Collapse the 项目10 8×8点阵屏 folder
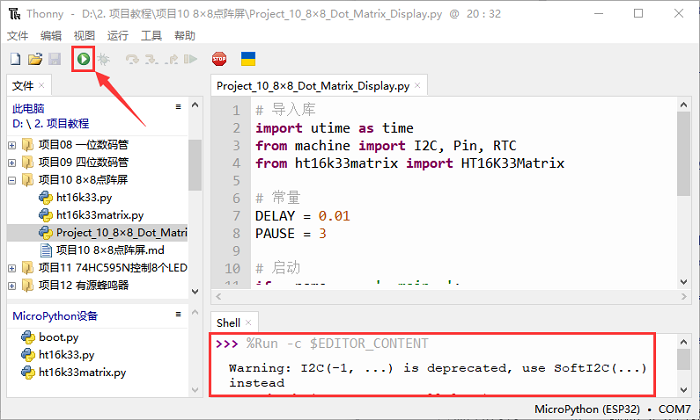The image size is (700, 420). [12, 181]
